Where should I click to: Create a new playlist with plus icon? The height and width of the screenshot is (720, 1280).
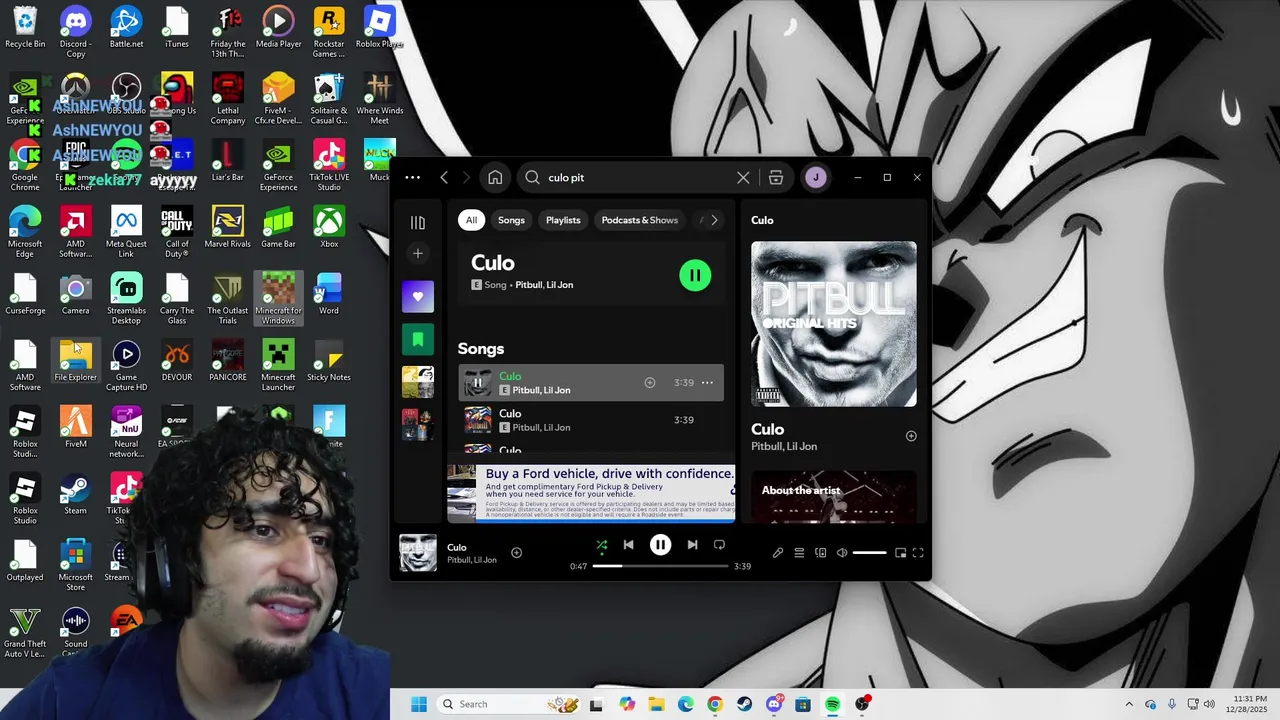418,254
